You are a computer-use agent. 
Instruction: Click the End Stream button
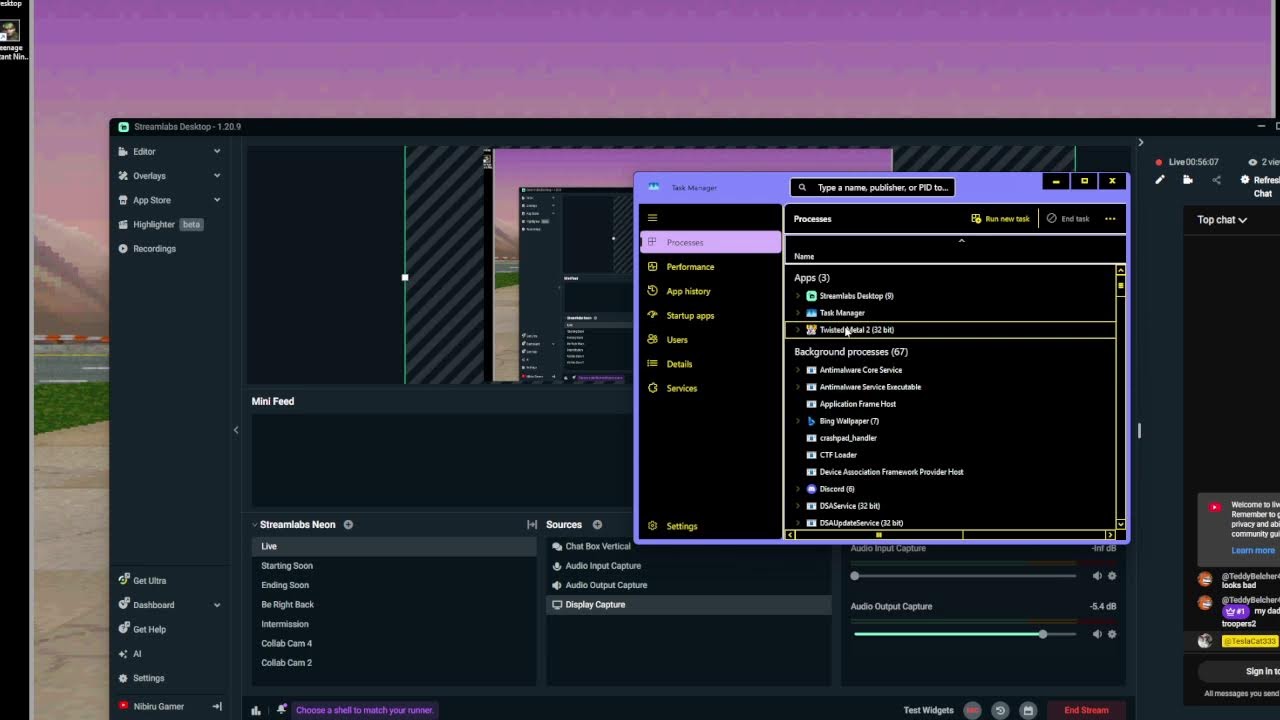point(1086,710)
